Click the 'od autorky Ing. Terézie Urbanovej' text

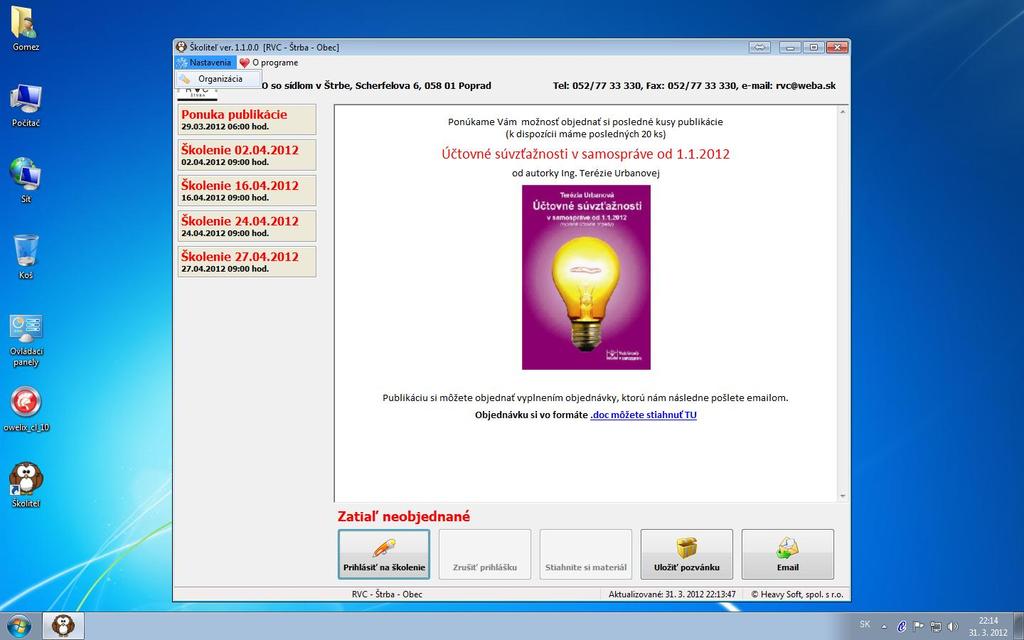point(586,173)
